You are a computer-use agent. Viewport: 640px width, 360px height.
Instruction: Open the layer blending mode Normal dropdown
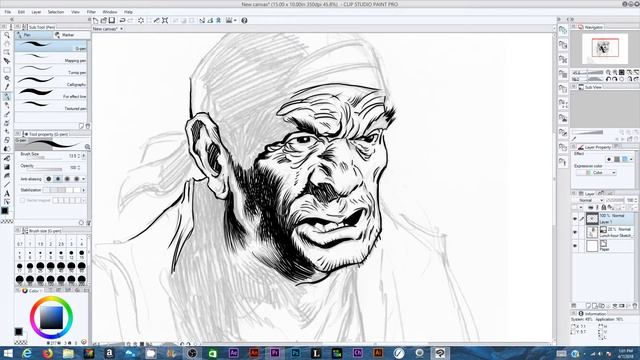(590, 200)
